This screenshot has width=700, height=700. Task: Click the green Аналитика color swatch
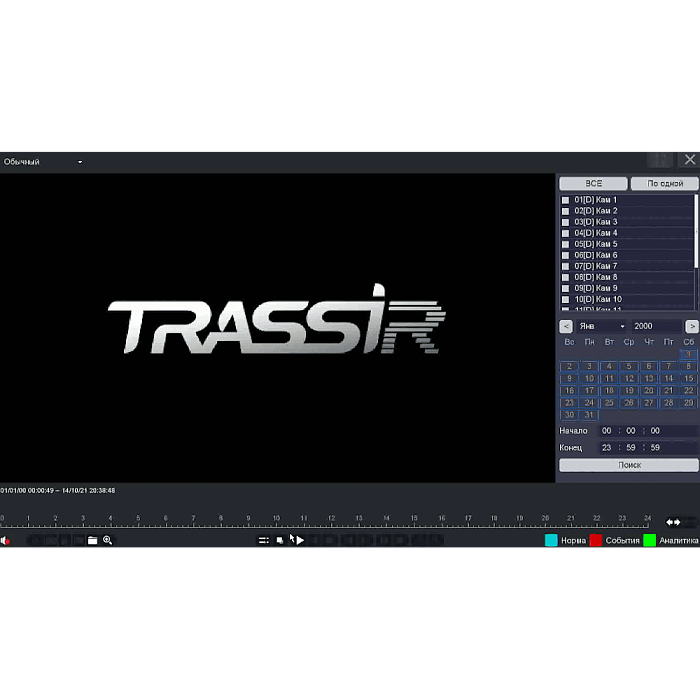point(650,540)
